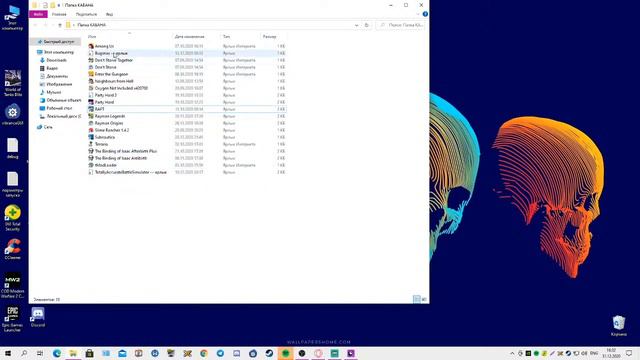
Task: Switch to details view layout button
Action: pos(417,299)
